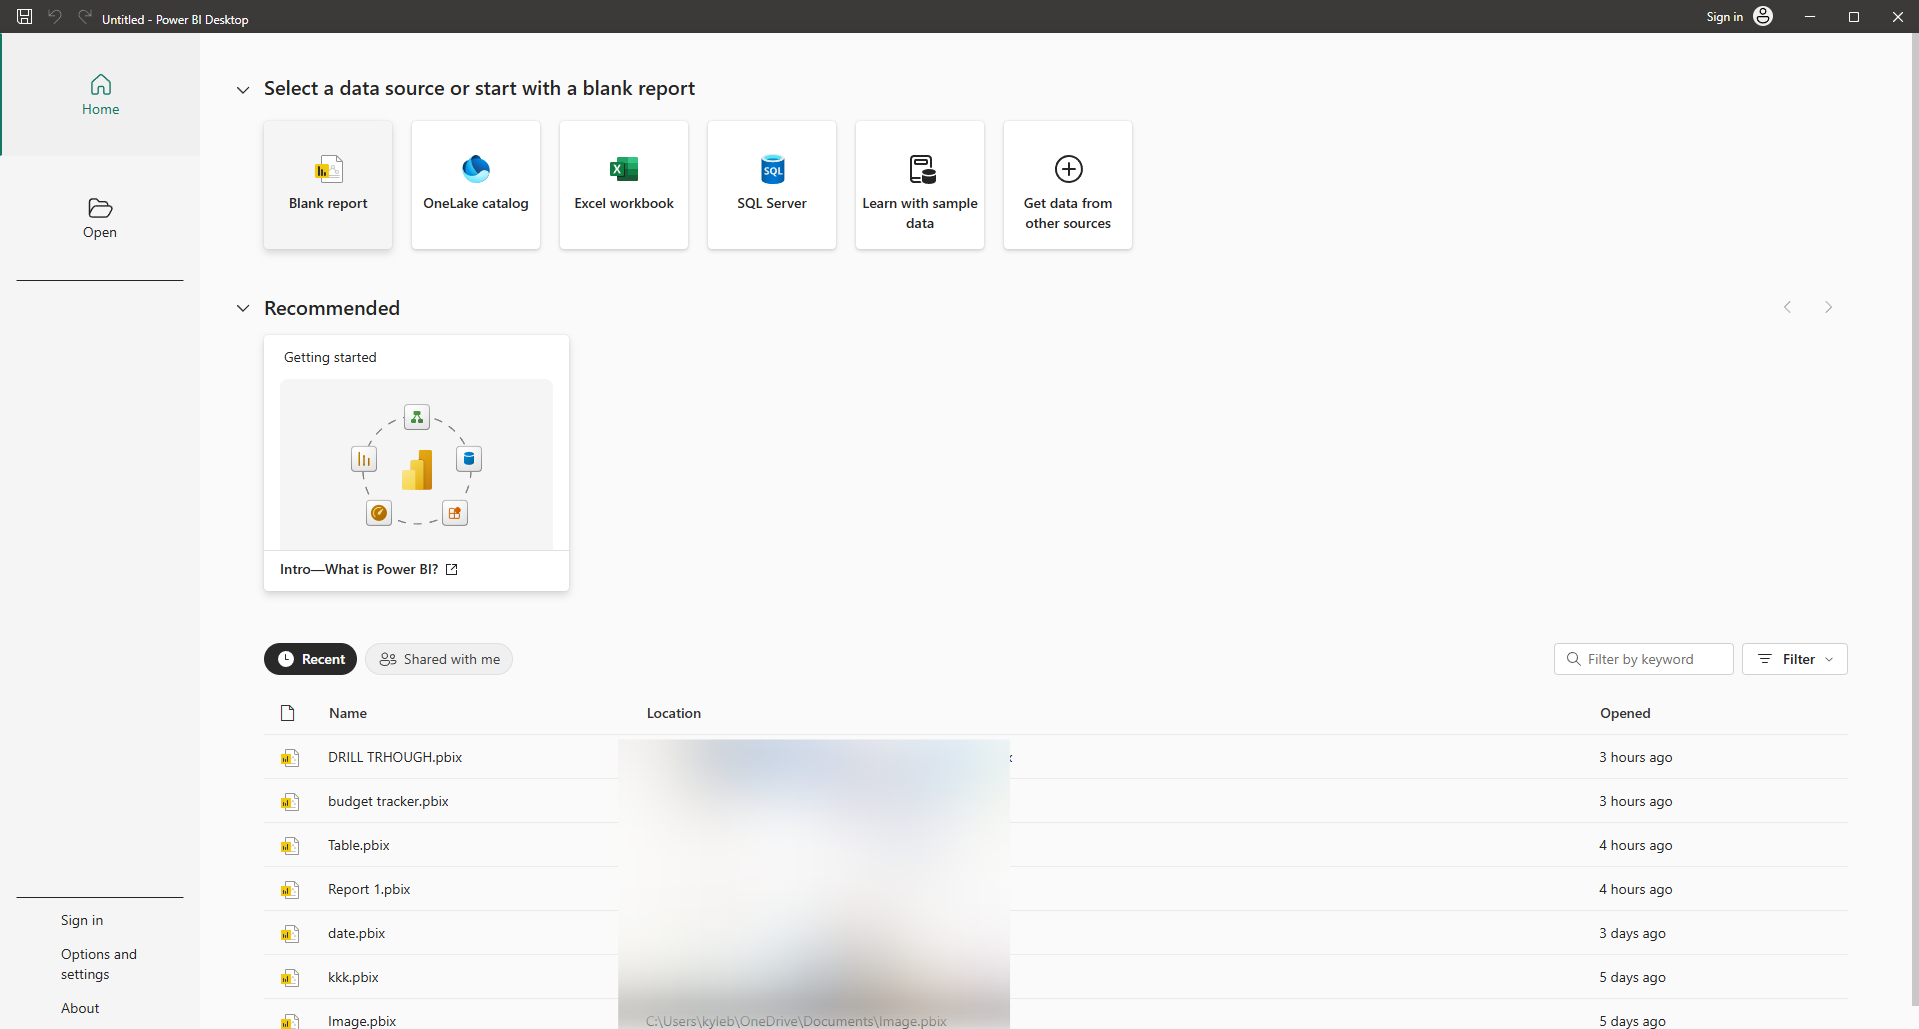Viewport: 1919px width, 1029px height.
Task: Choose SQL Server data source
Action: (x=772, y=185)
